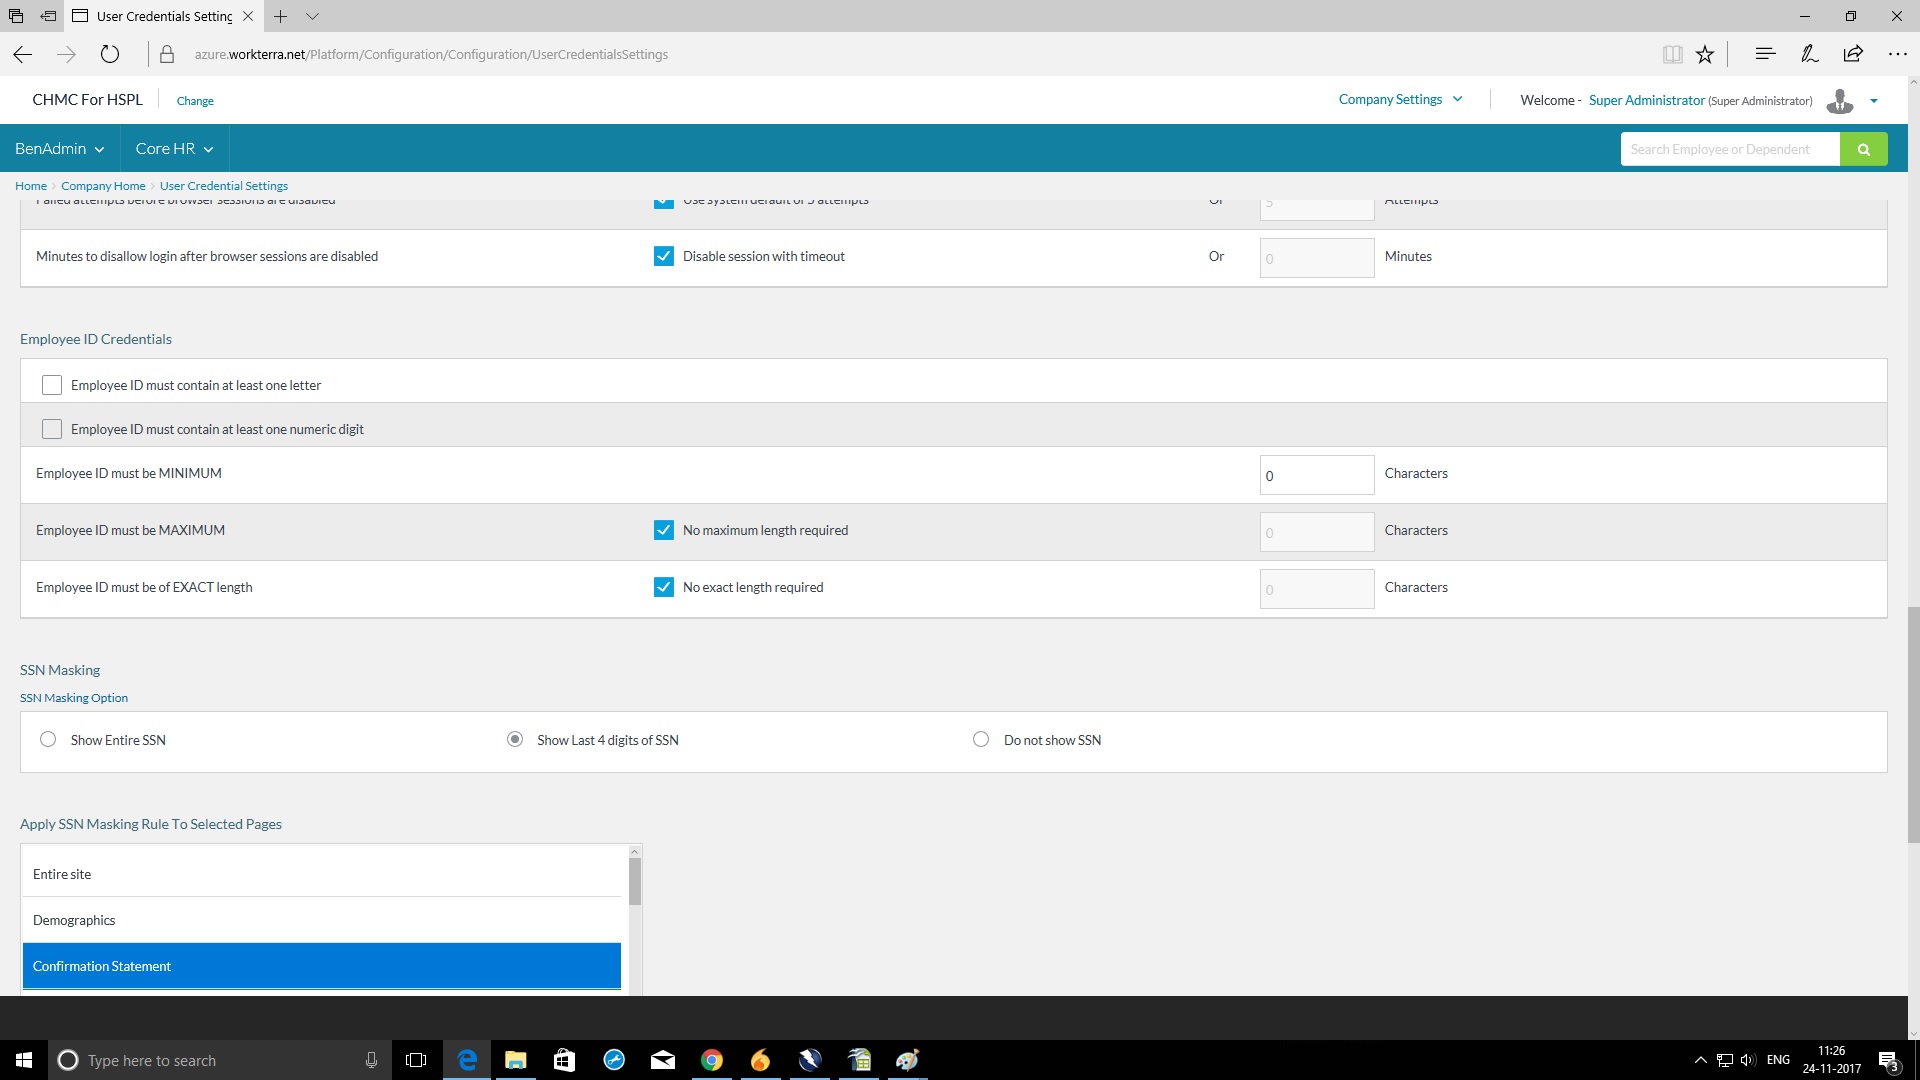The height and width of the screenshot is (1080, 1920).
Task: Select the Show Entire SSN radio button
Action: coord(48,739)
